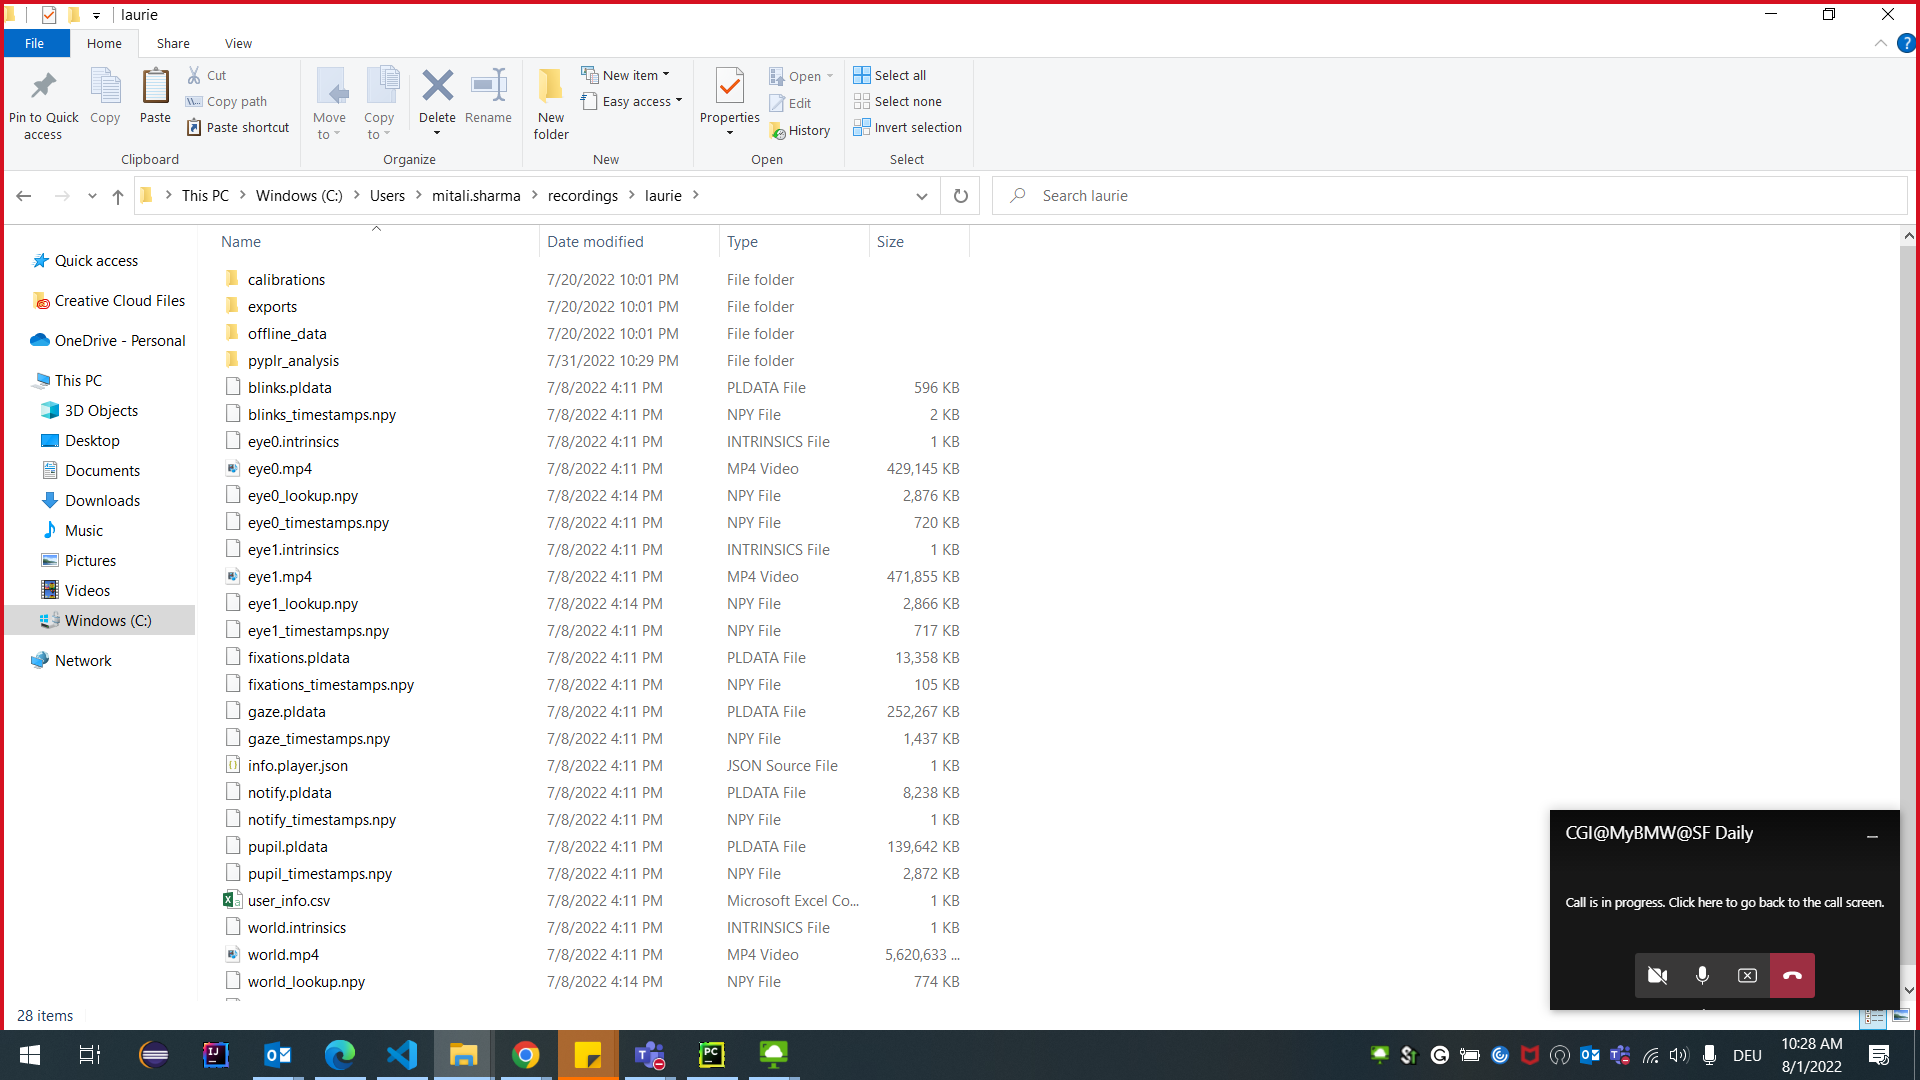The height and width of the screenshot is (1080, 1920).
Task: Click the Rename ribbon icon
Action: [x=488, y=86]
